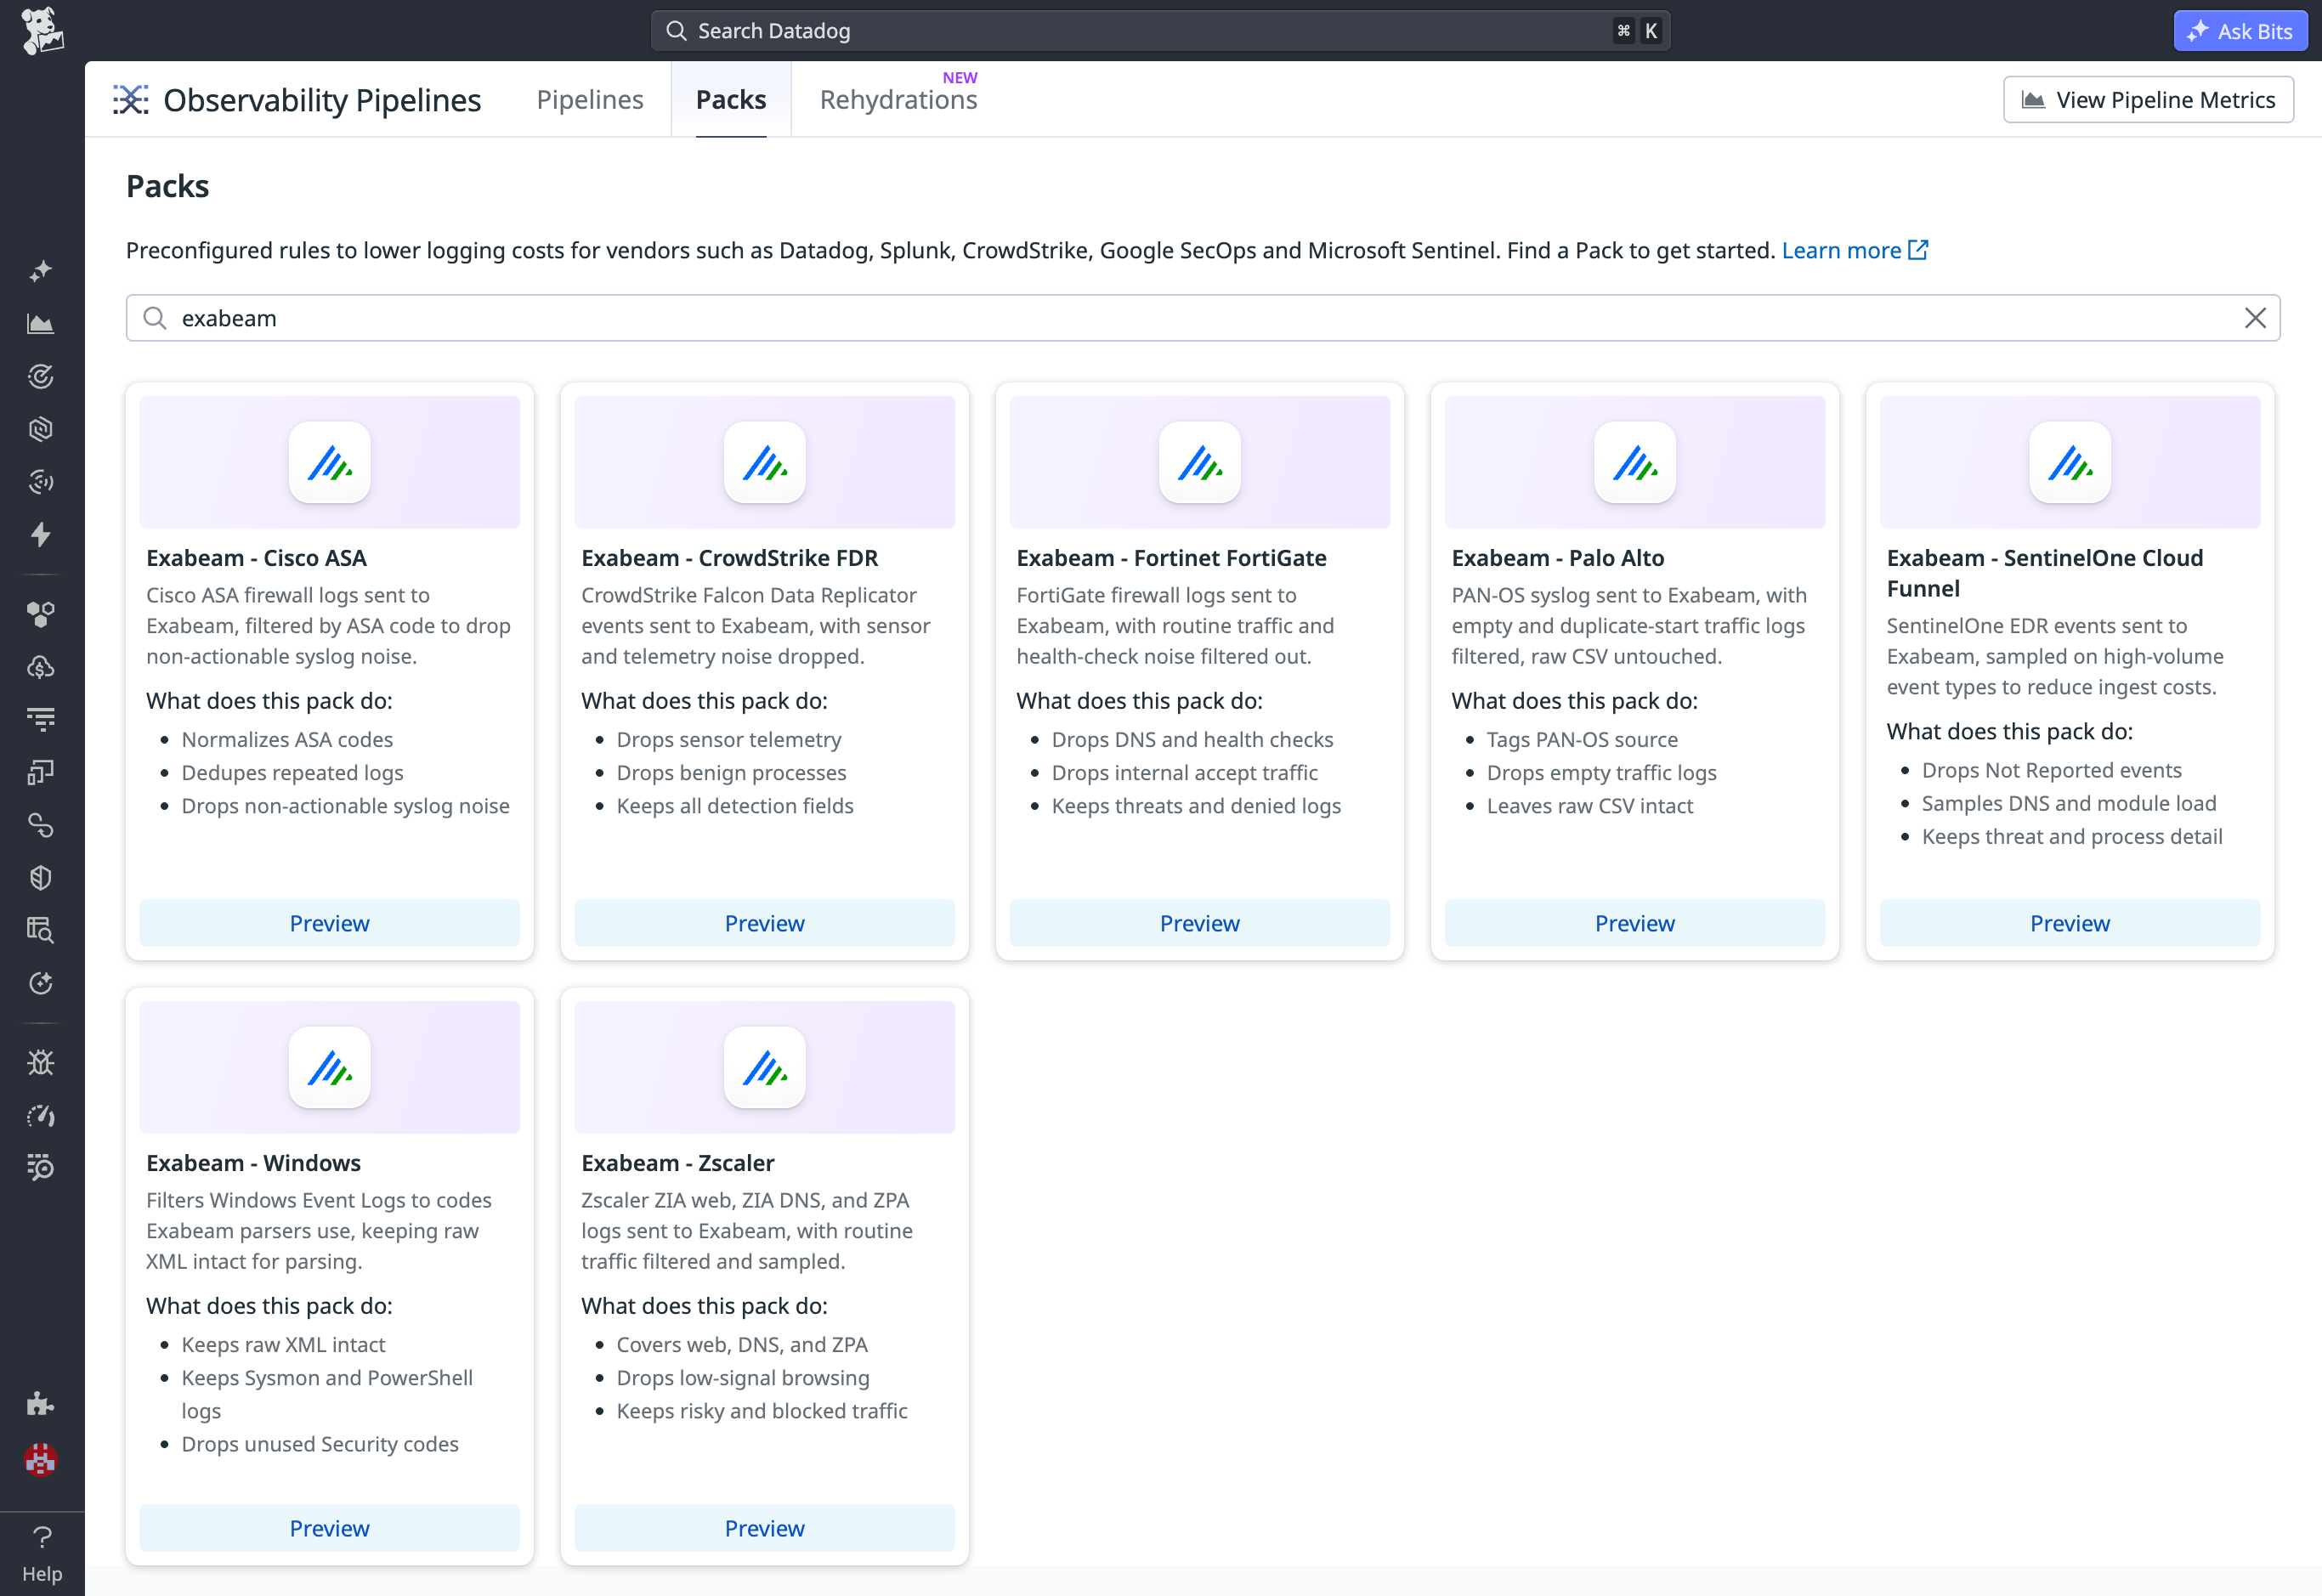Click the red user avatar in sidebar
Screen dimensions: 2322x1596
coord(41,1460)
